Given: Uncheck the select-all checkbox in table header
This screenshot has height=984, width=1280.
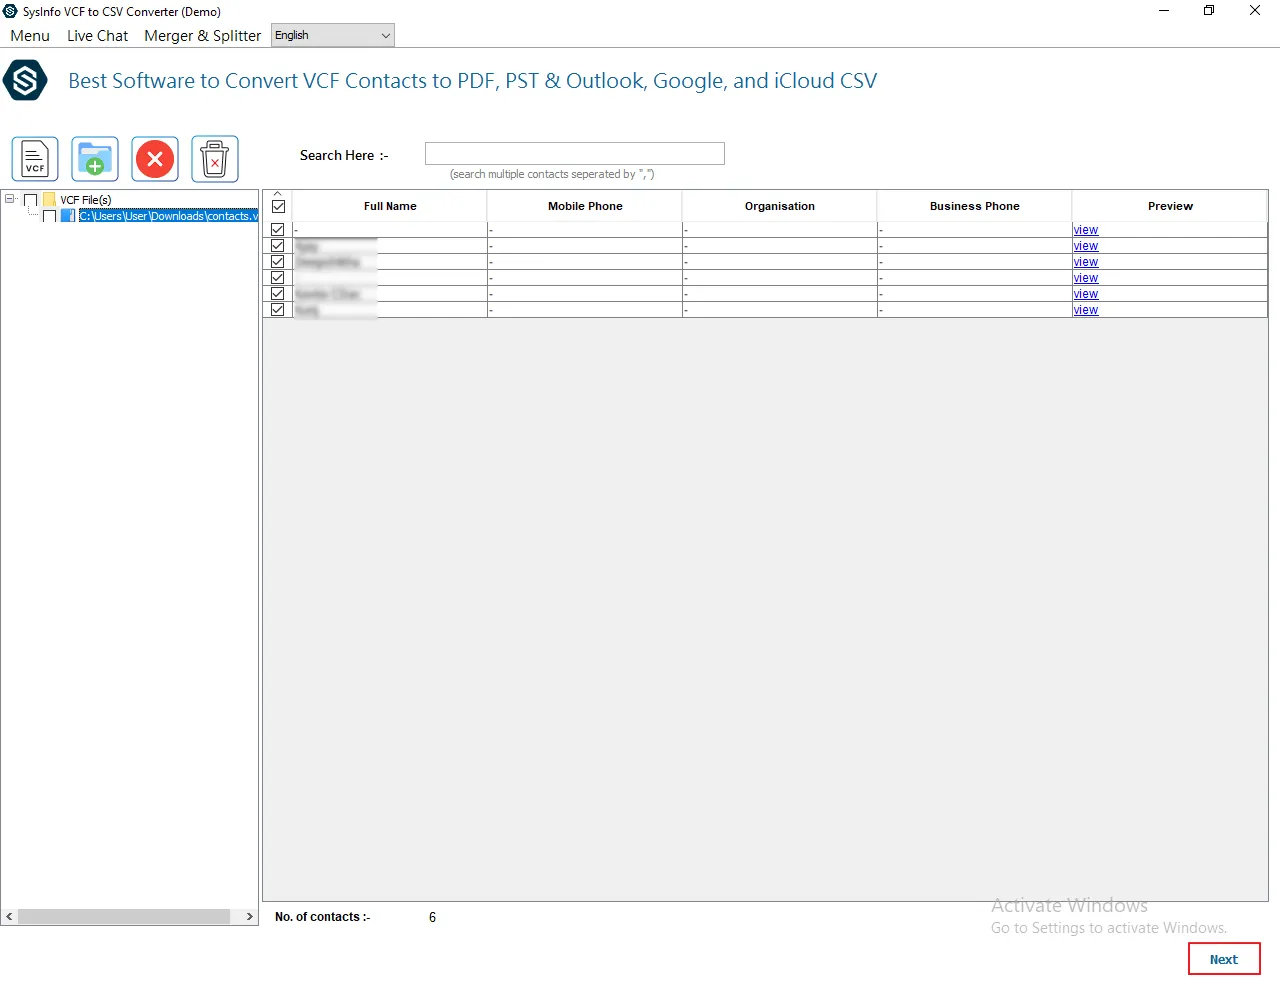Looking at the screenshot, I should (x=278, y=206).
